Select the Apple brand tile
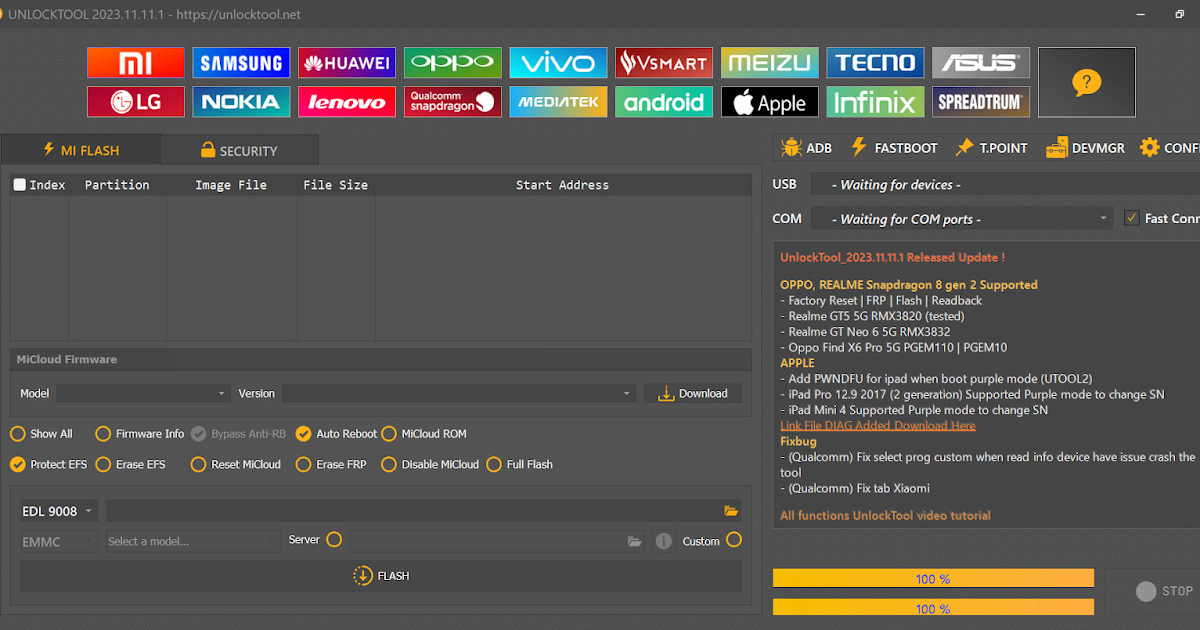 point(770,102)
